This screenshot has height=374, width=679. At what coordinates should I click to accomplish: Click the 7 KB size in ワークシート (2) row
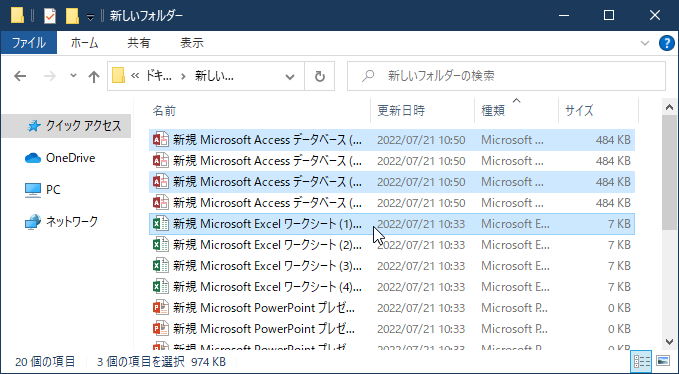[x=619, y=245]
